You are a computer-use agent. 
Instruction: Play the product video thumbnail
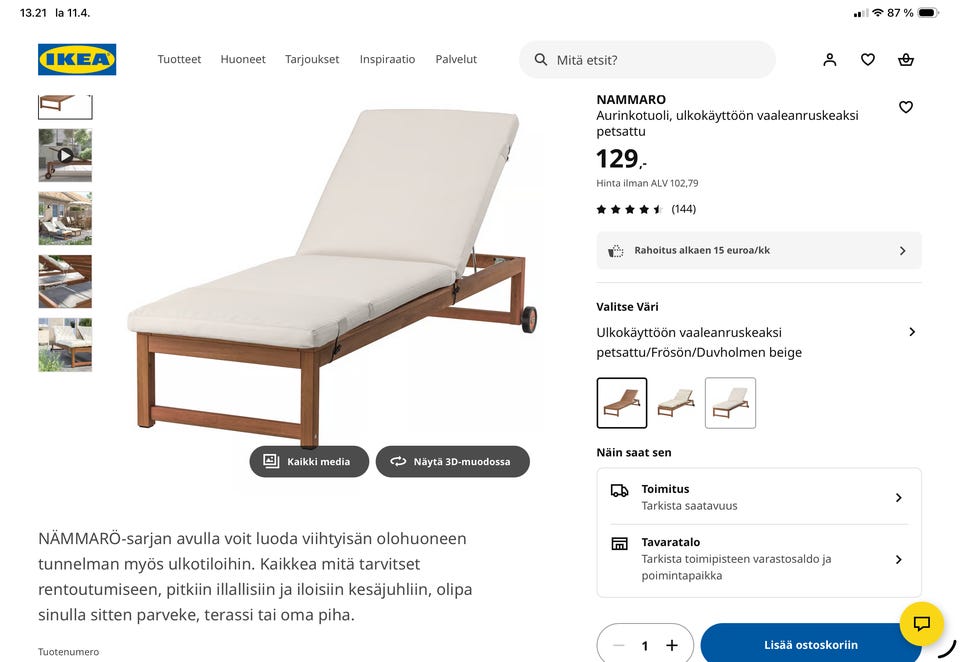(x=65, y=156)
